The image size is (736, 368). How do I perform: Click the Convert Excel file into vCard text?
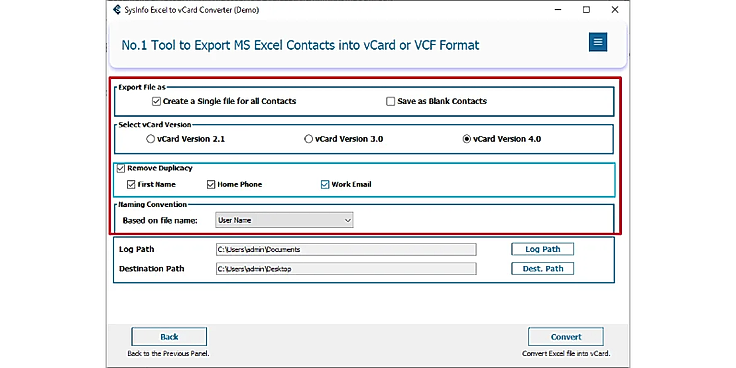click(x=566, y=353)
